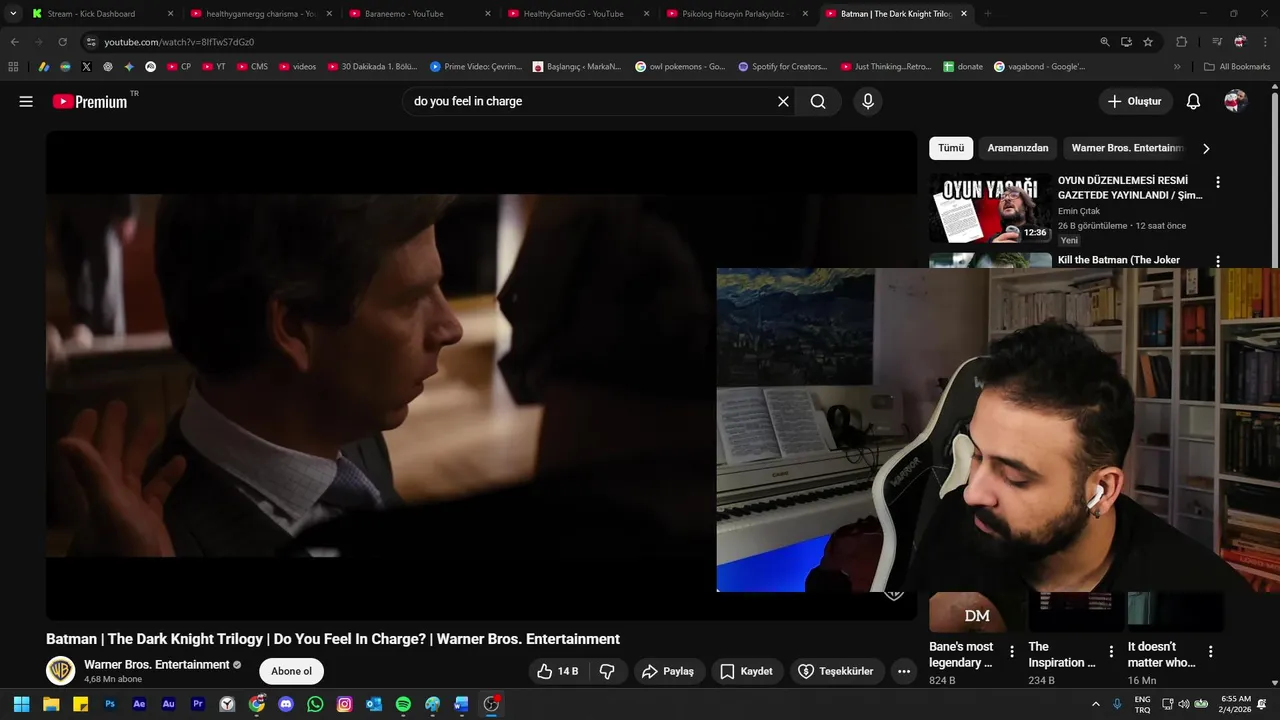Viewport: 1280px width, 720px height.
Task: Open Windows Start menu
Action: [x=21, y=704]
